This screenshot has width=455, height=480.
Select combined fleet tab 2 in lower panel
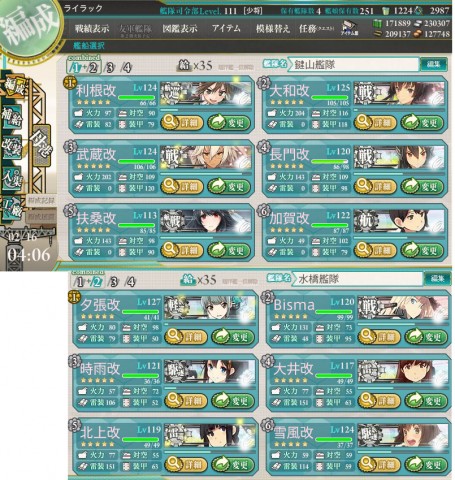pos(96,282)
